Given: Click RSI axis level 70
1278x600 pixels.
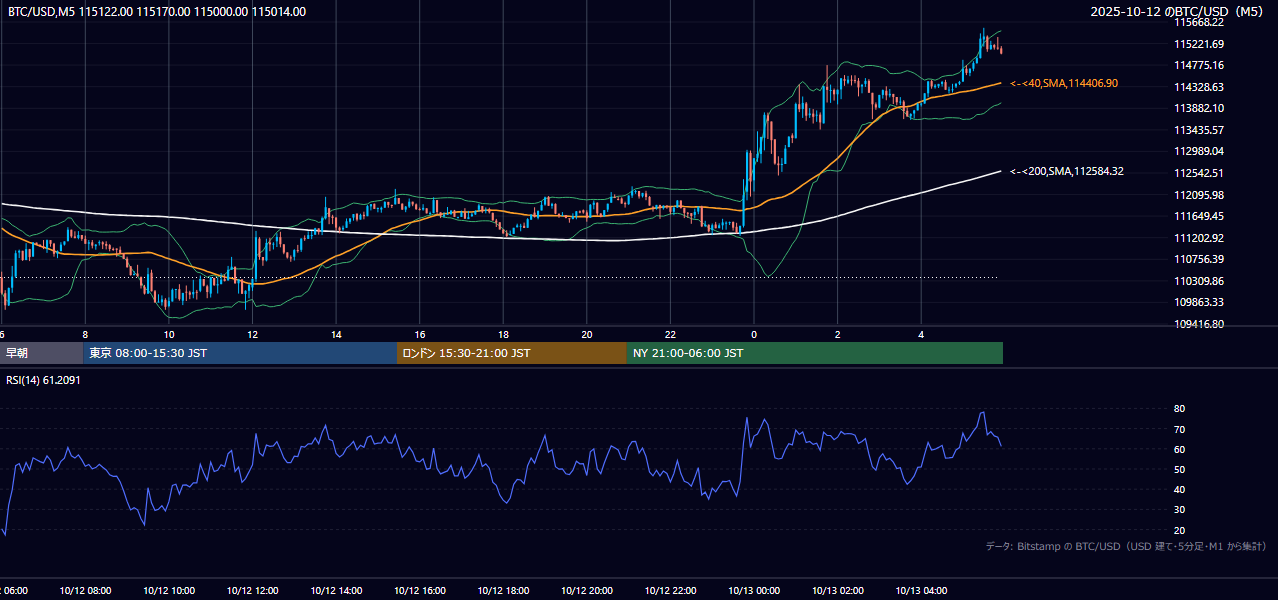Looking at the screenshot, I should pos(1179,429).
